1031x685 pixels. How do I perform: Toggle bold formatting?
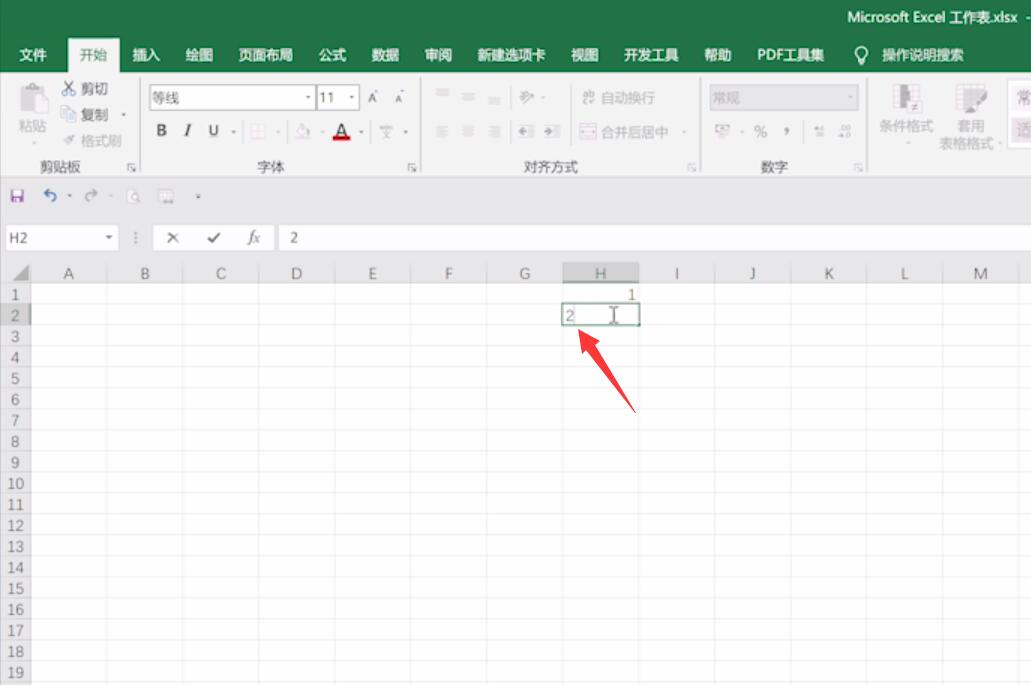point(161,131)
